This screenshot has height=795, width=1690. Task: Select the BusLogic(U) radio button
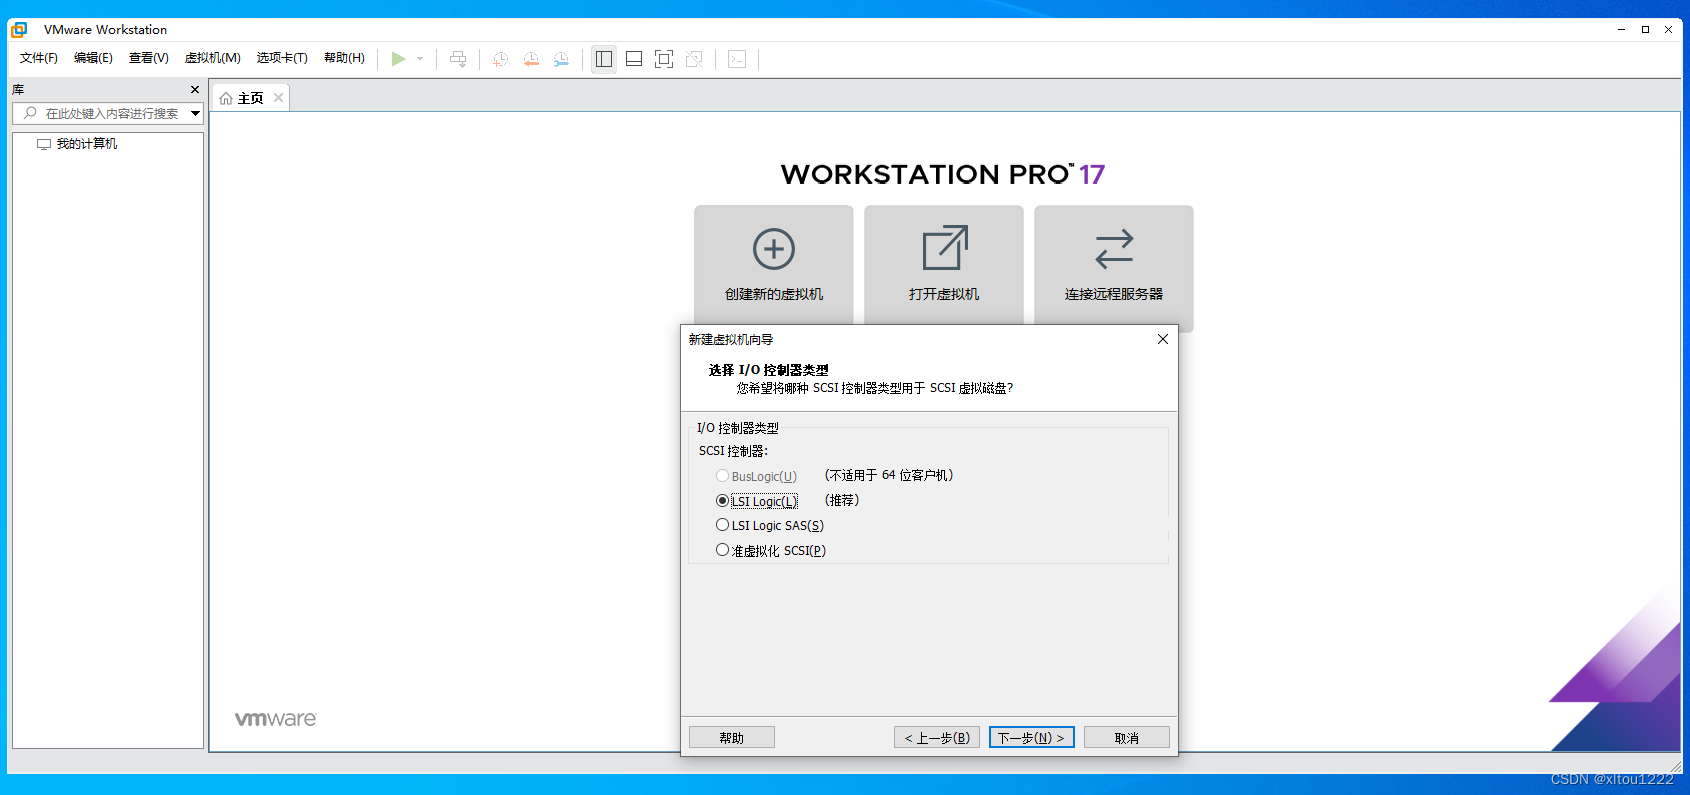pyautogui.click(x=722, y=476)
